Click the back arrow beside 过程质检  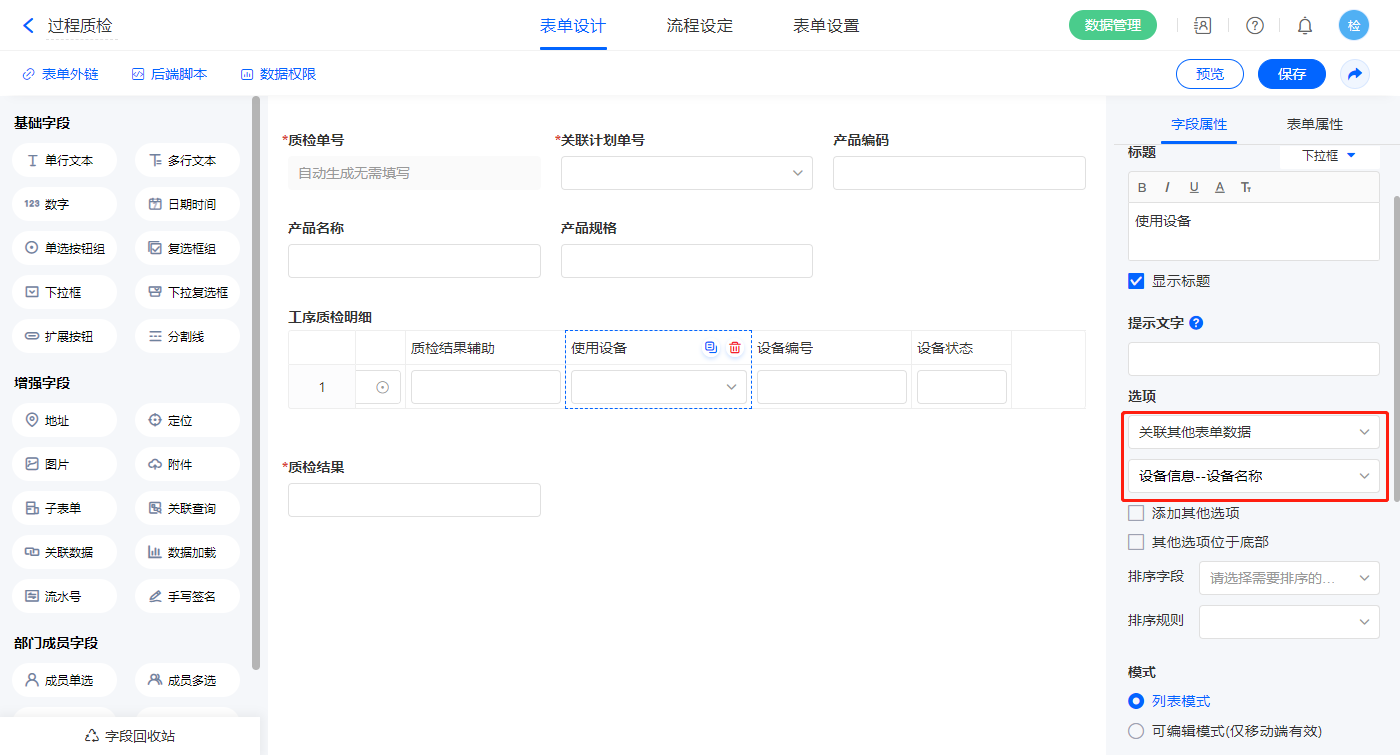point(28,26)
